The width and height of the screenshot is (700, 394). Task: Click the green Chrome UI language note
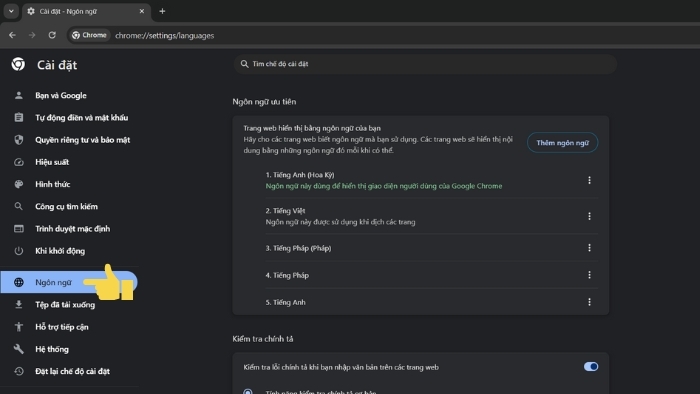(x=384, y=186)
